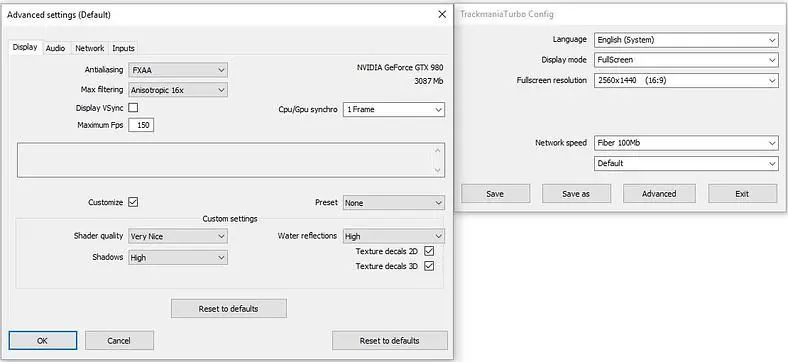Viewport: 788px width, 362px height.
Task: Click Exit in TrackmaniaTurbo Config
Action: pyautogui.click(x=742, y=194)
